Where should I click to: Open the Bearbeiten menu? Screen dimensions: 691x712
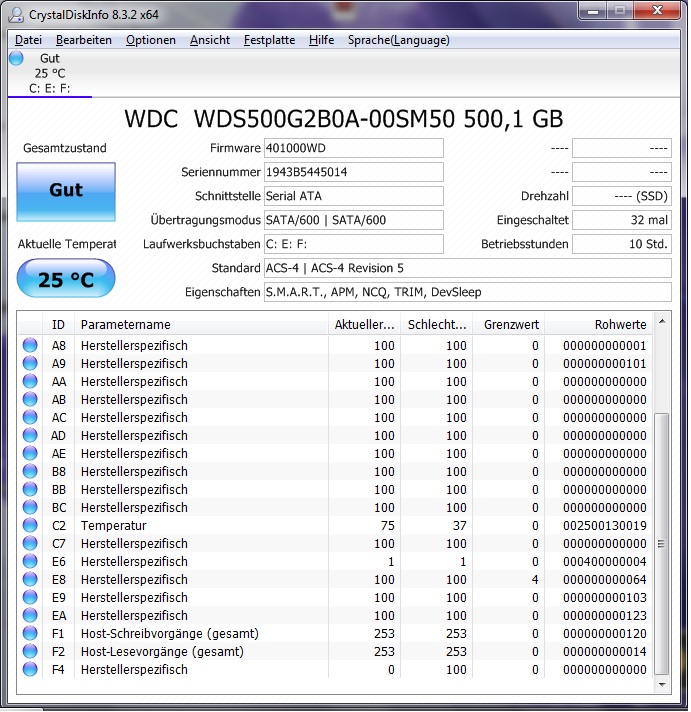[84, 40]
